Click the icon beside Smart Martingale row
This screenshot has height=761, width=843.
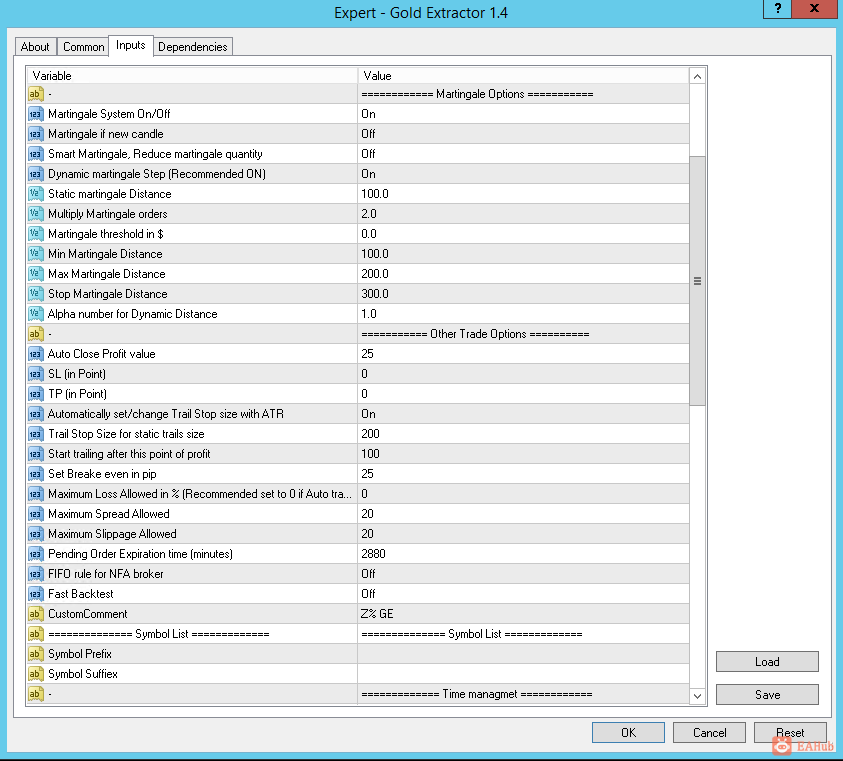click(35, 154)
